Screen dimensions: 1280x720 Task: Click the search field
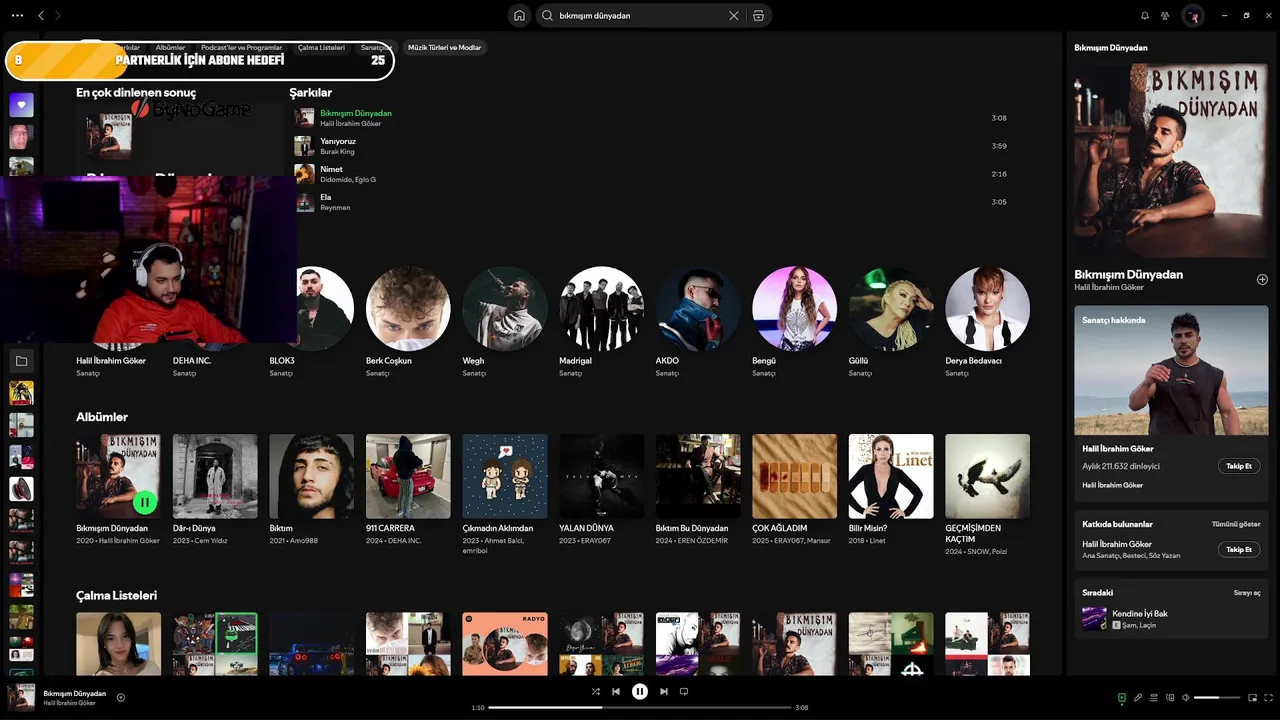click(640, 16)
